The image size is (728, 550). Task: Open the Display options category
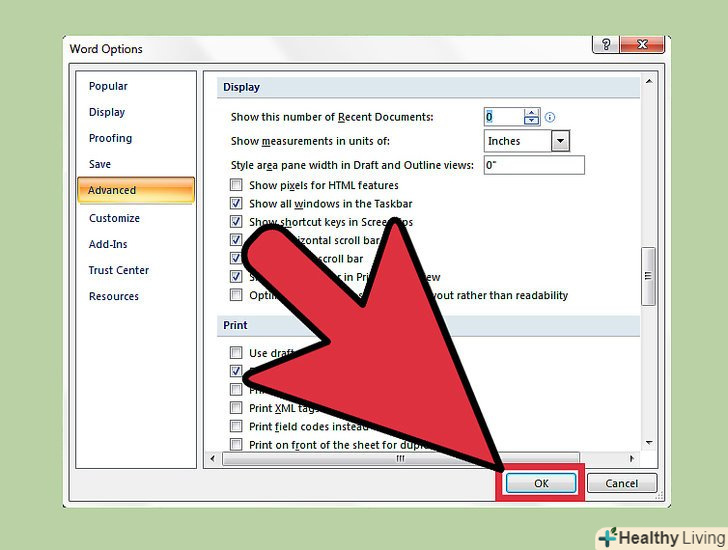coord(107,112)
